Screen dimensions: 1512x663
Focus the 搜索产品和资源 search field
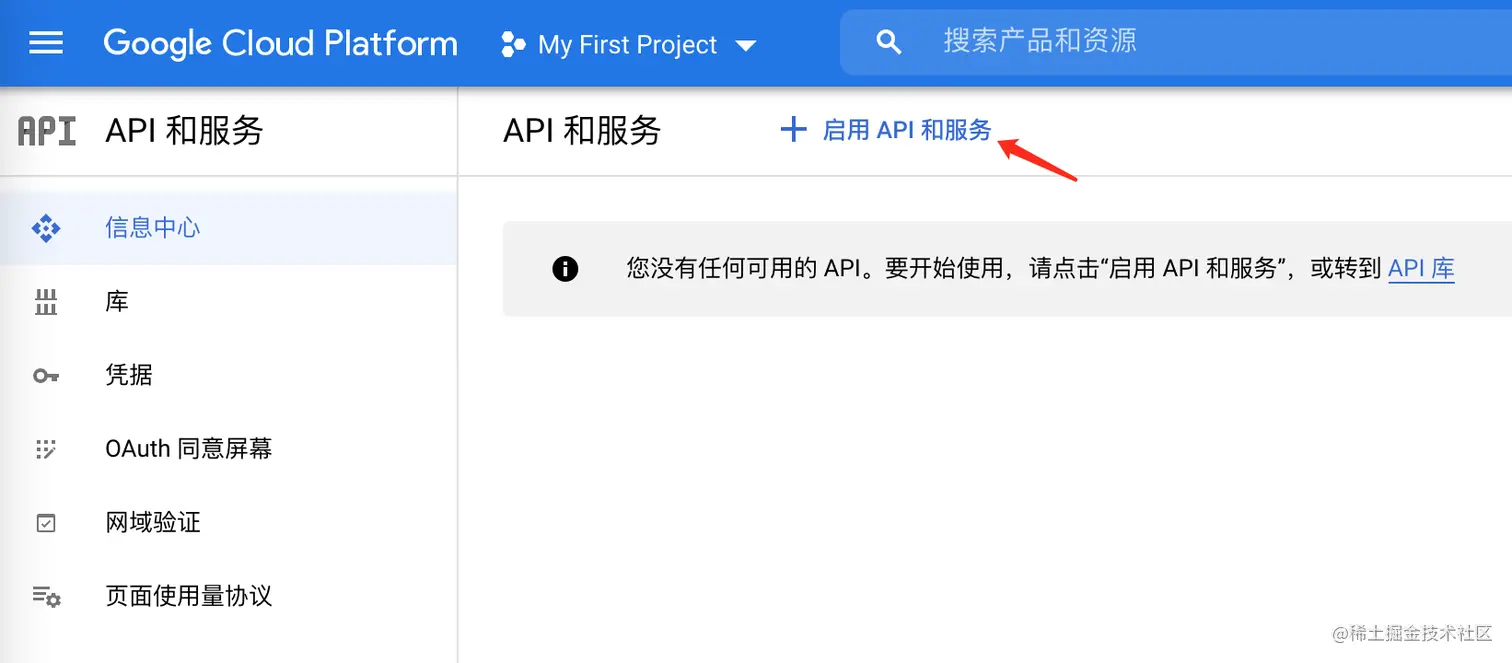[x=1176, y=41]
